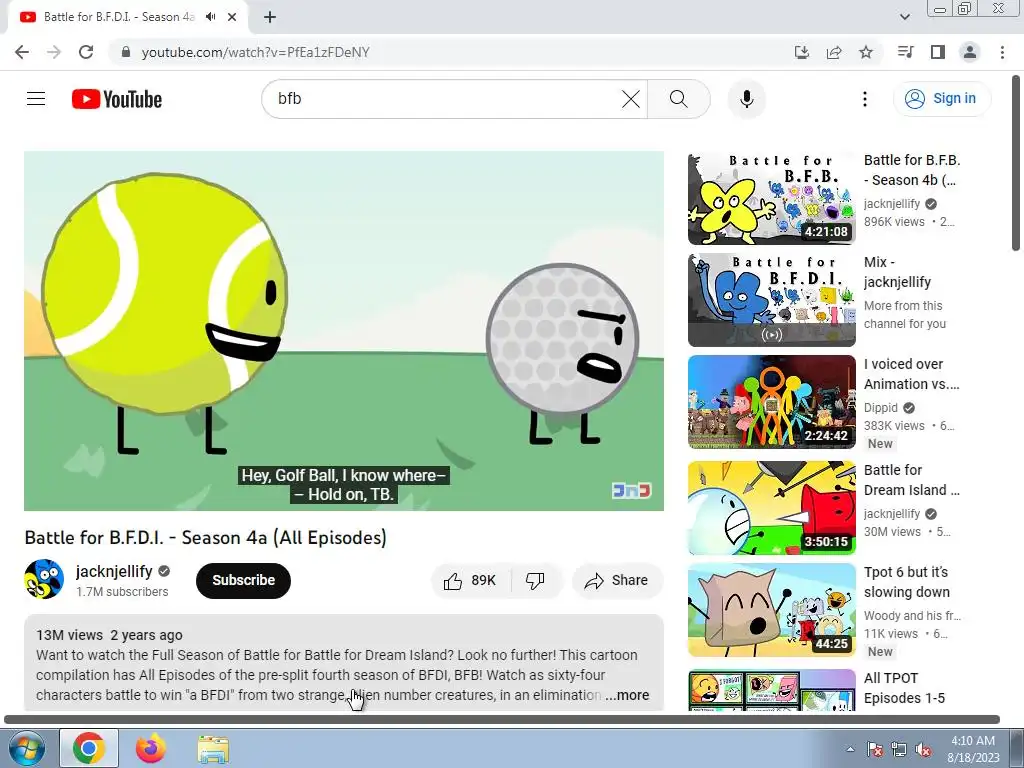1024x768 pixels.
Task: Share the video via Share button
Action: click(x=617, y=581)
